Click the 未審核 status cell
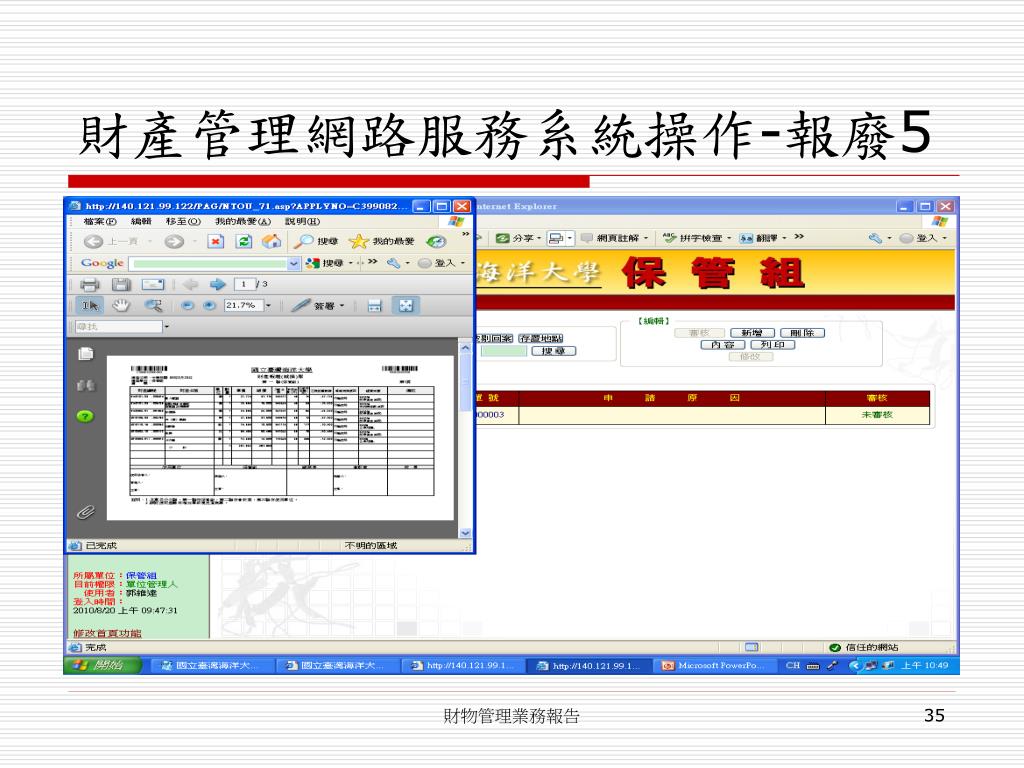 tap(877, 415)
